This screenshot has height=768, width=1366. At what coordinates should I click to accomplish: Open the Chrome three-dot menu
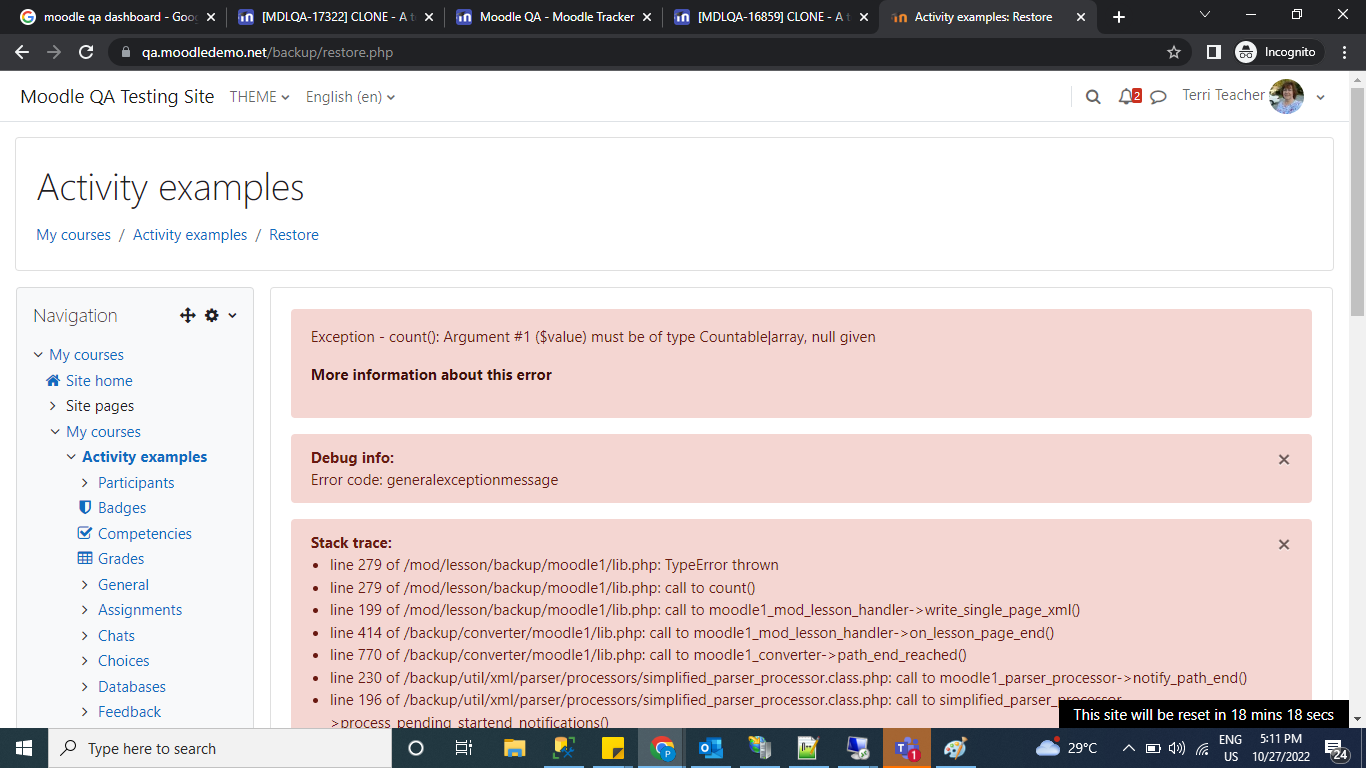click(x=1345, y=52)
